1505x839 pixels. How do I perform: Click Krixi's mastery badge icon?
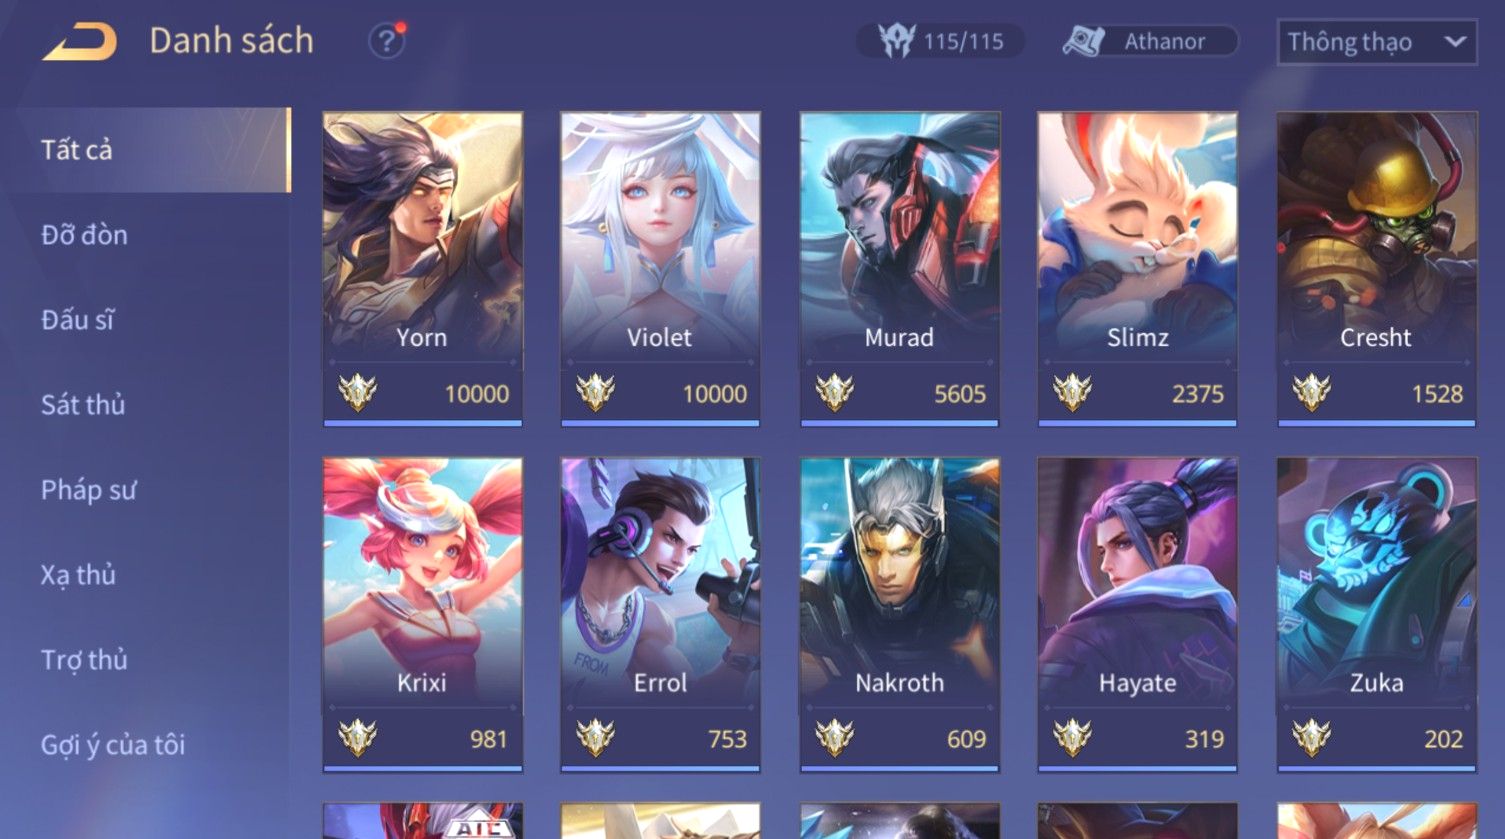[357, 738]
